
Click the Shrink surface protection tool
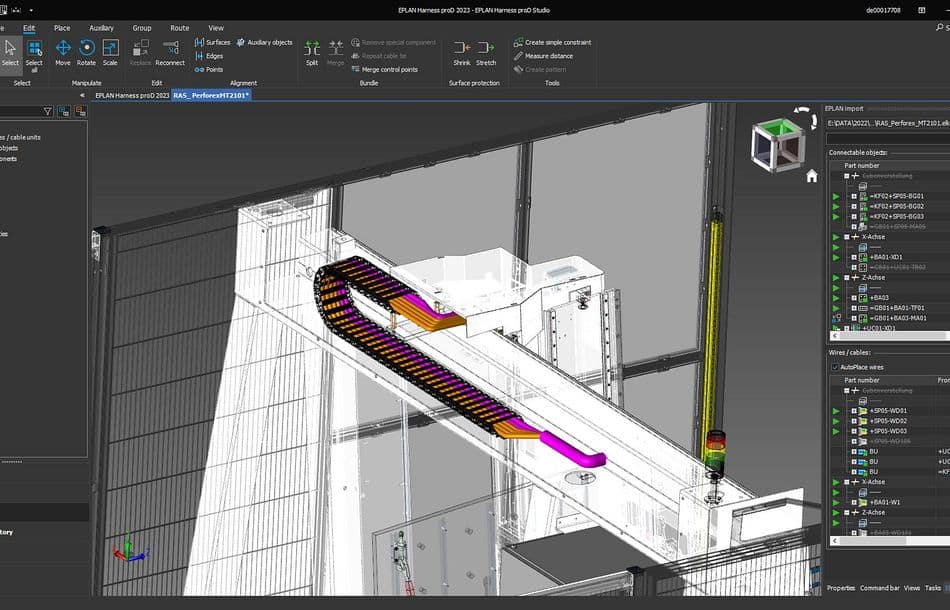coord(462,53)
